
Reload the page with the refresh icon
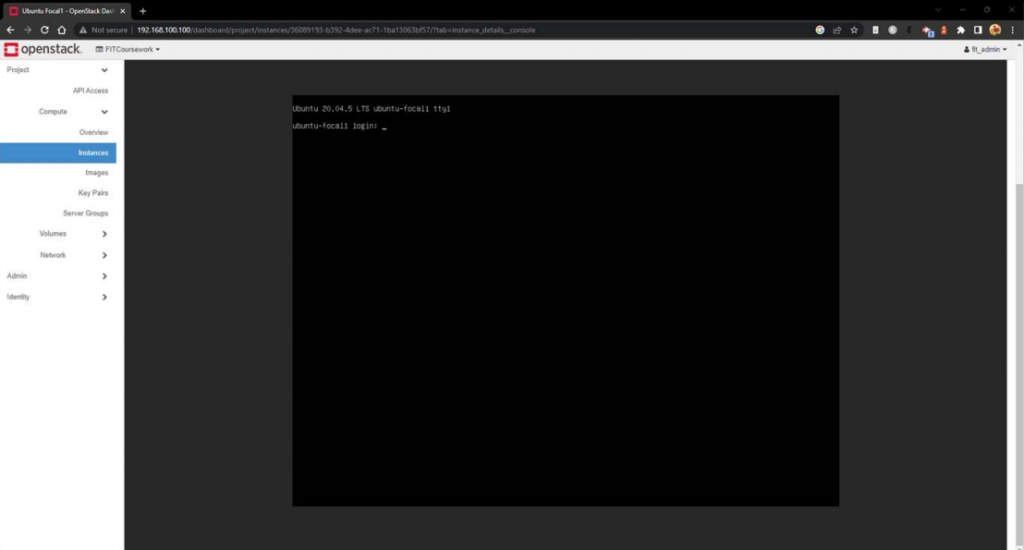pyautogui.click(x=44, y=30)
